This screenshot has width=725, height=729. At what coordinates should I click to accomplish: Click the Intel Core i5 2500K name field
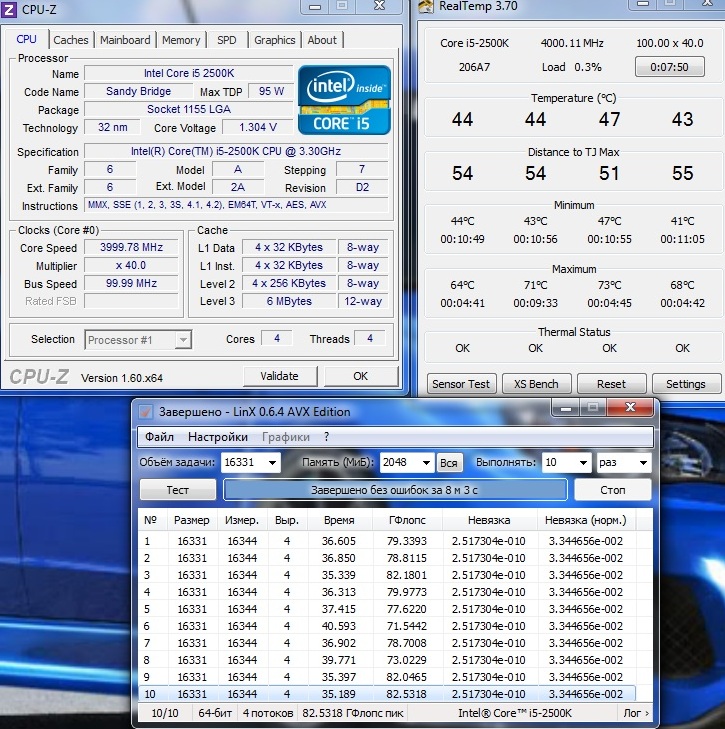[189, 73]
